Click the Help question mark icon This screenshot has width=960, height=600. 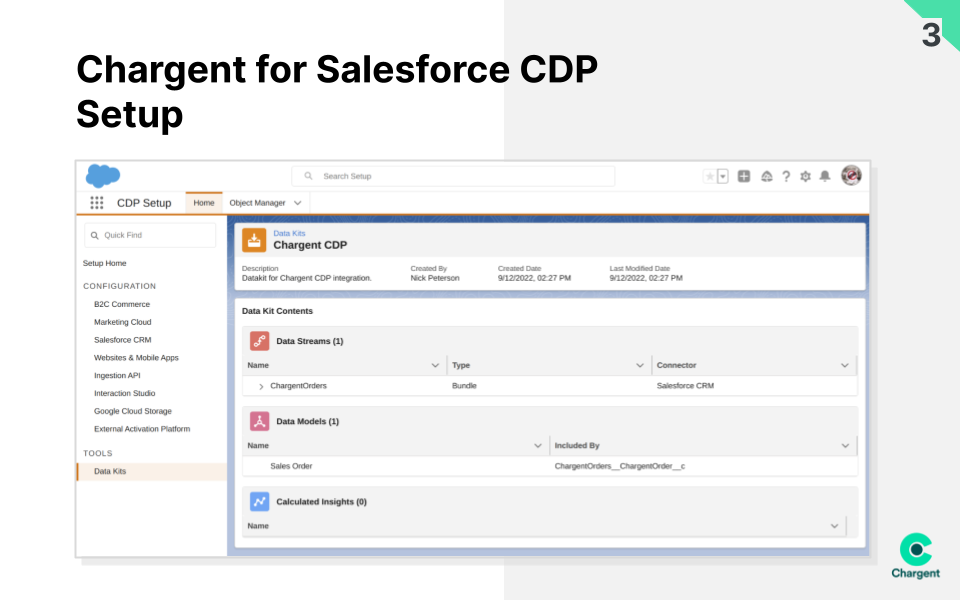pos(786,176)
